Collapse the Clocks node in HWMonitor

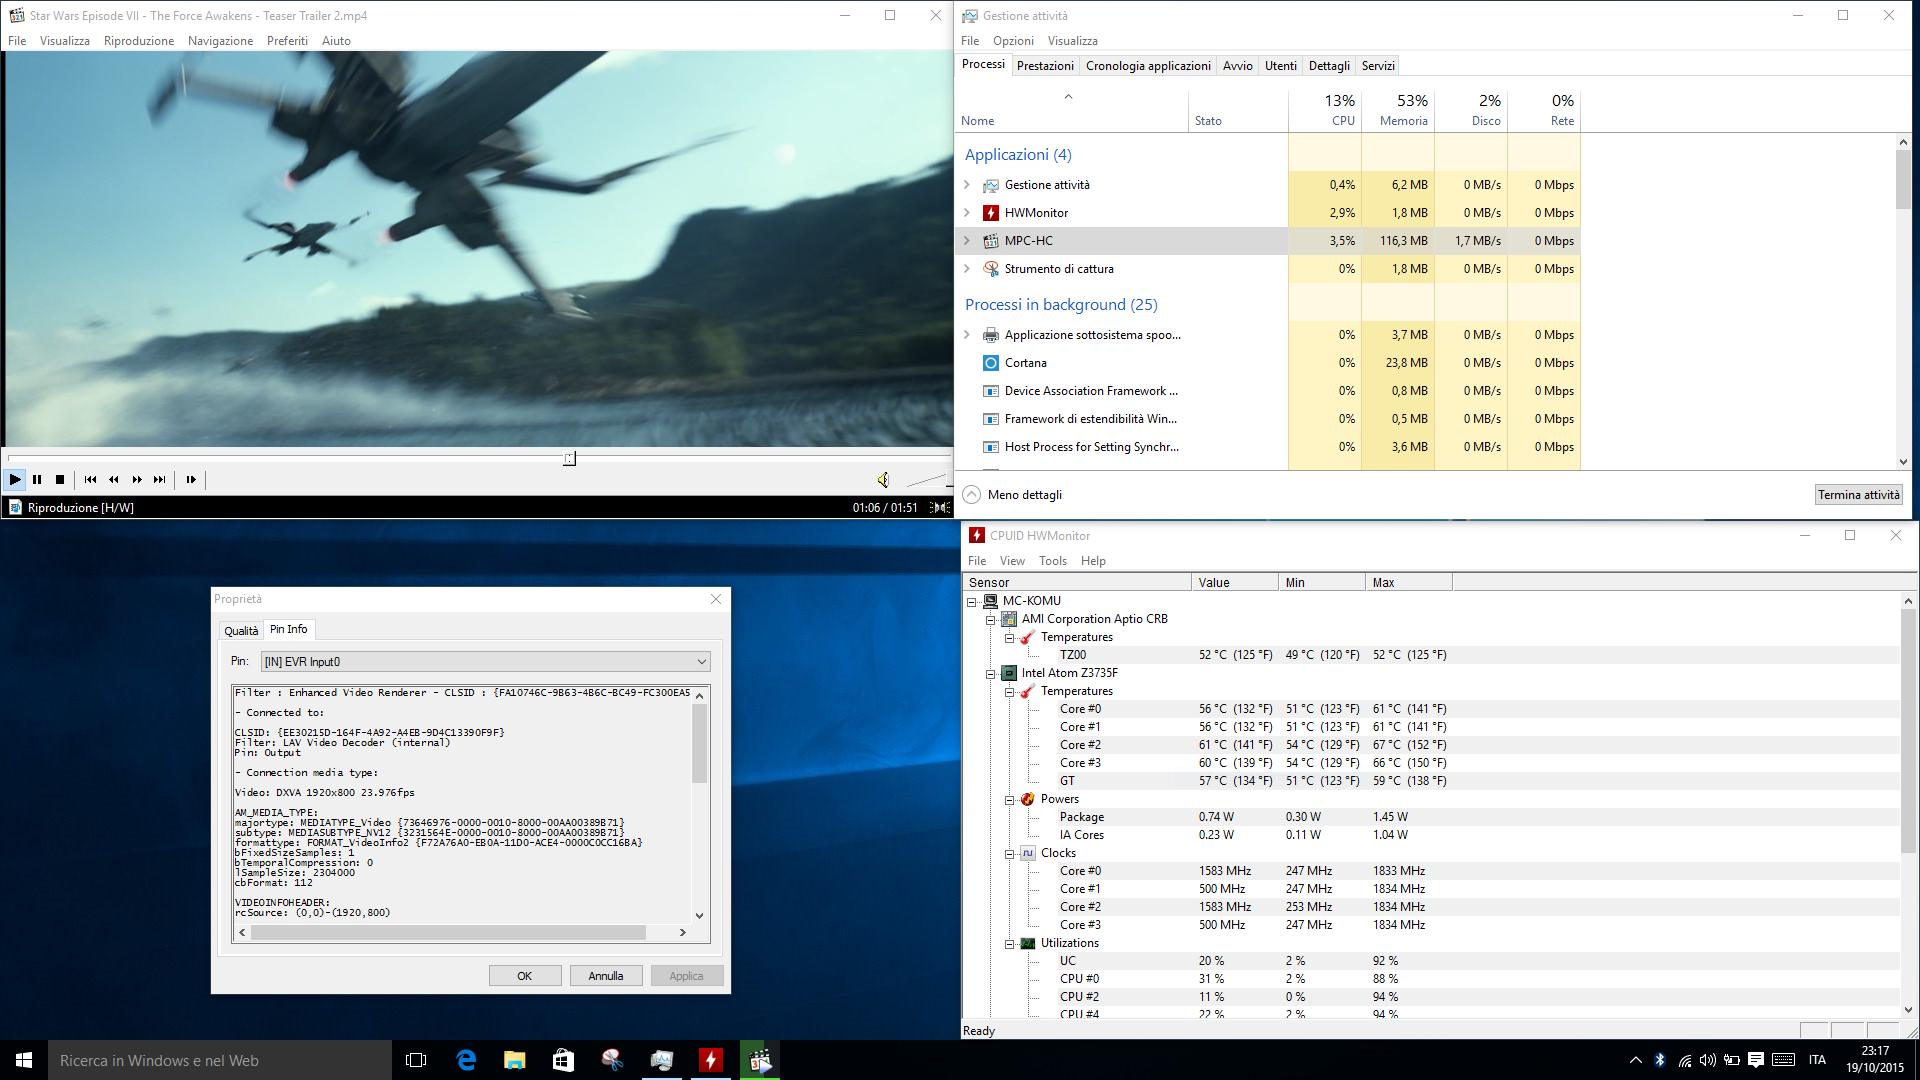pyautogui.click(x=1009, y=854)
